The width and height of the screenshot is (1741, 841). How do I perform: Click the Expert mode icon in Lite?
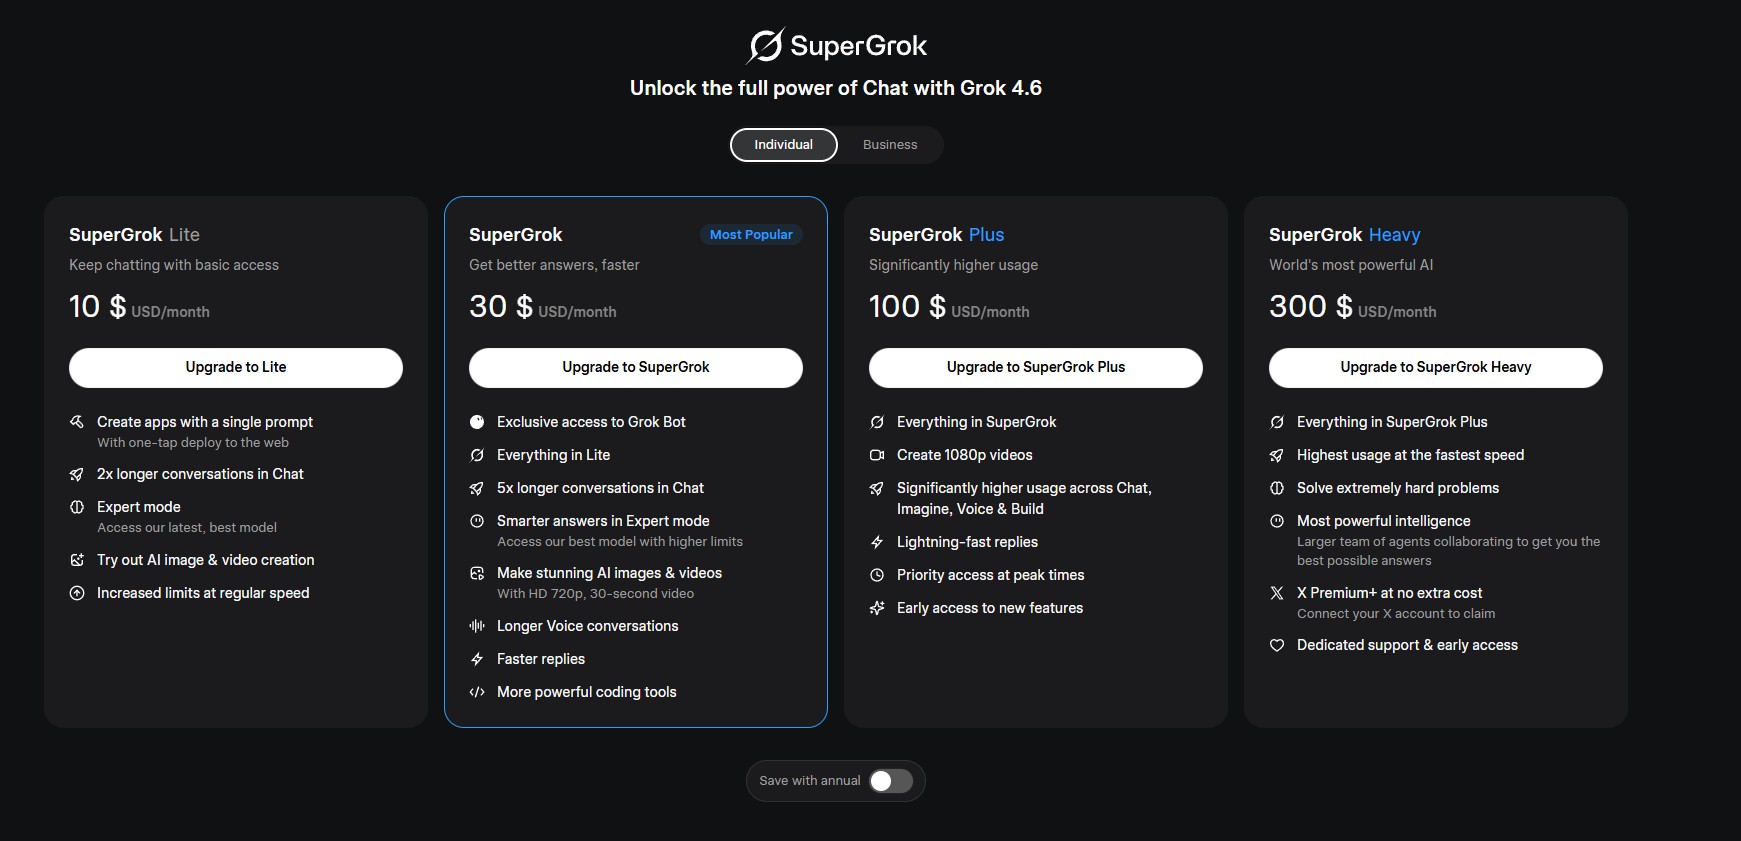pyautogui.click(x=77, y=507)
